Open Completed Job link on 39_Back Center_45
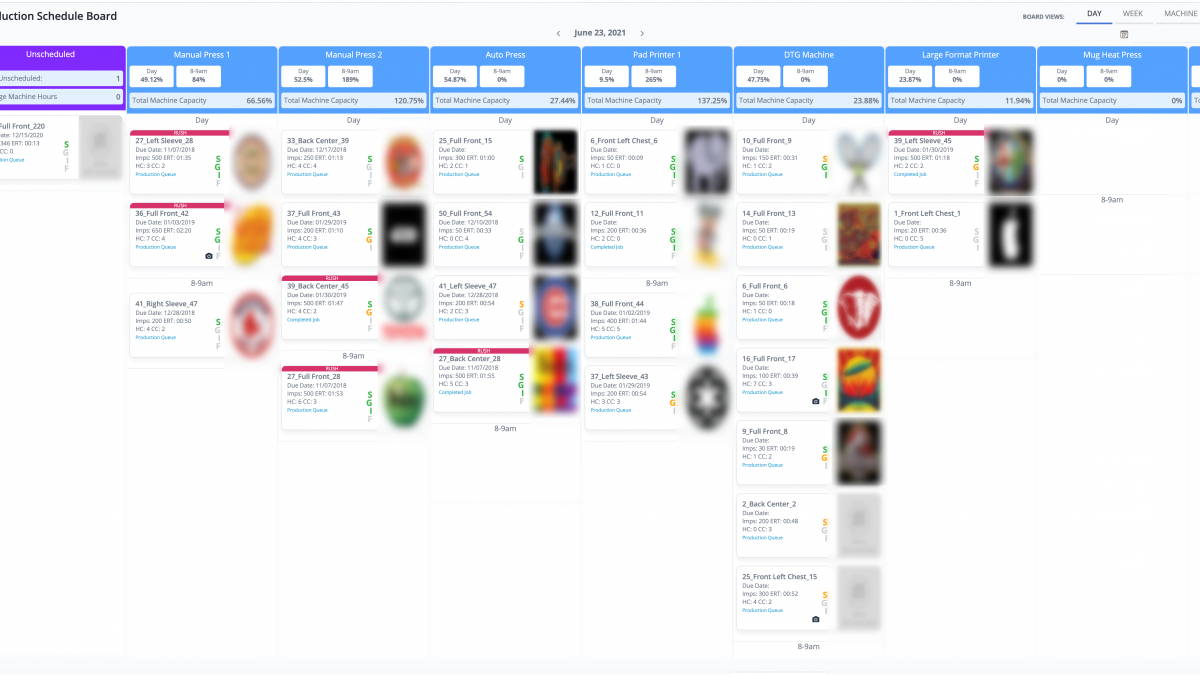The height and width of the screenshot is (675, 1200). point(304,320)
